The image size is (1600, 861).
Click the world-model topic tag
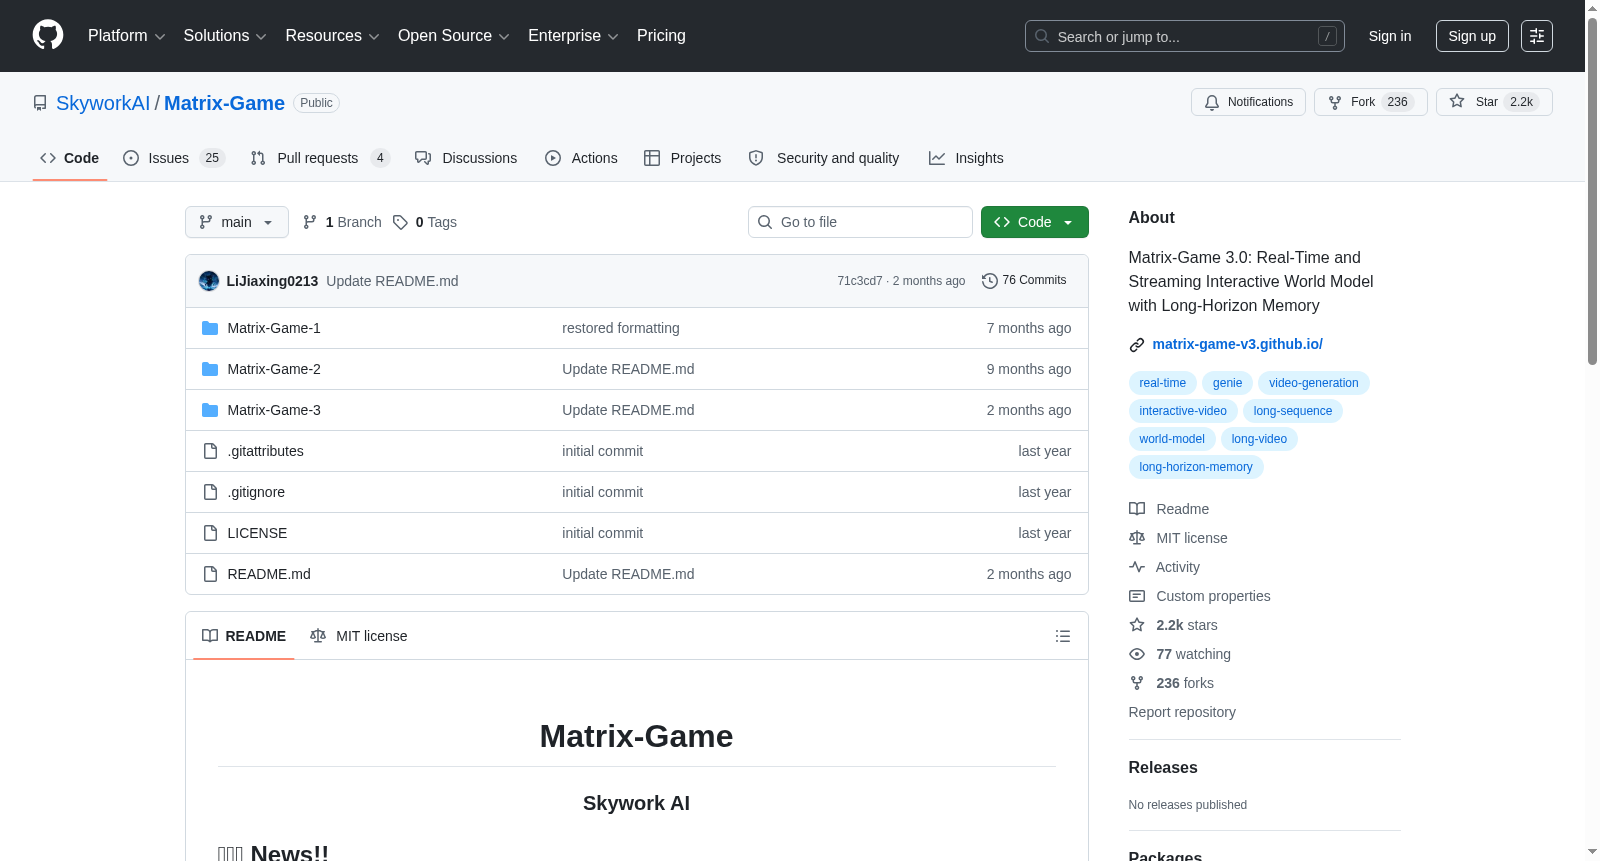click(1172, 439)
